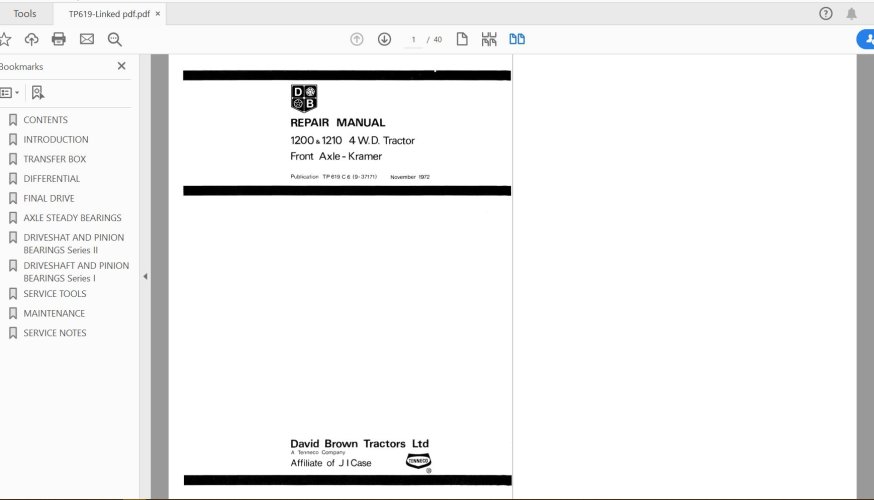Toggle the two-page view mode
The height and width of the screenshot is (500, 874).
click(x=517, y=39)
